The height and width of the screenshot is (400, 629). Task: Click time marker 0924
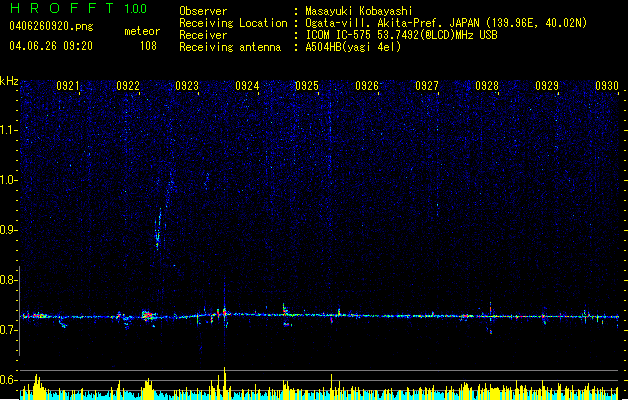[247, 86]
